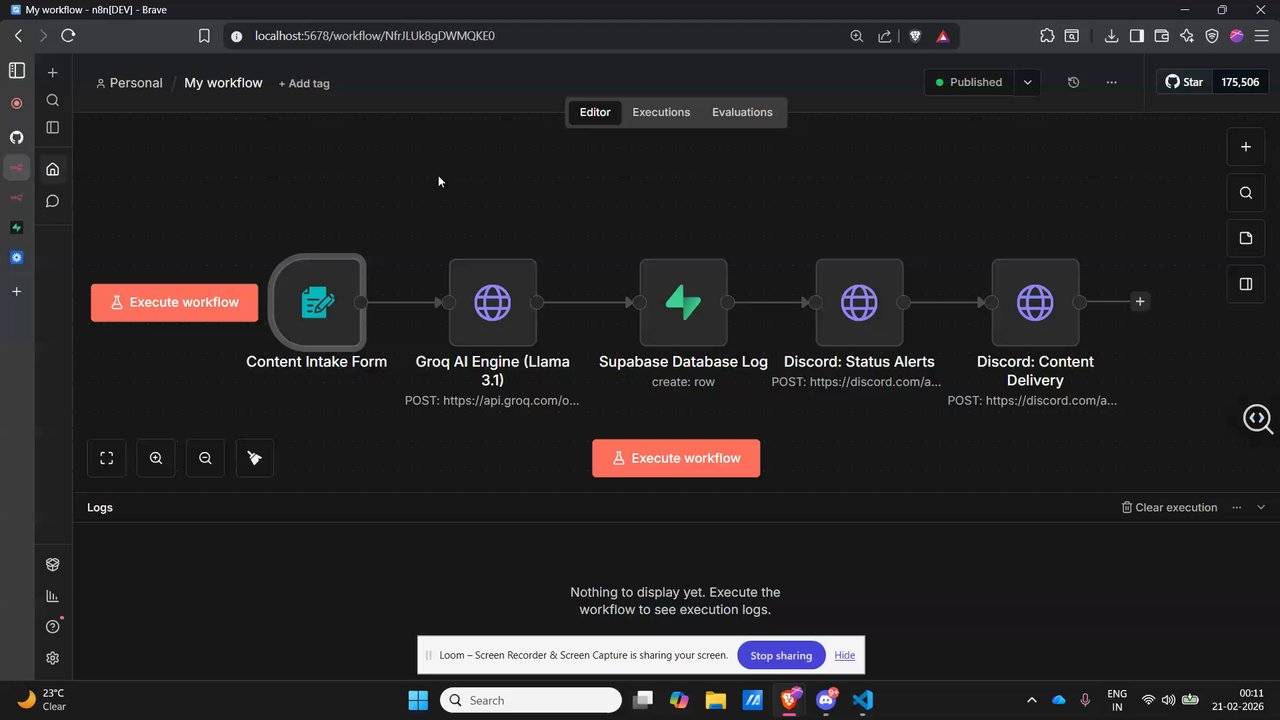The image size is (1280, 720).
Task: Click the Add tag link
Action: click(304, 83)
